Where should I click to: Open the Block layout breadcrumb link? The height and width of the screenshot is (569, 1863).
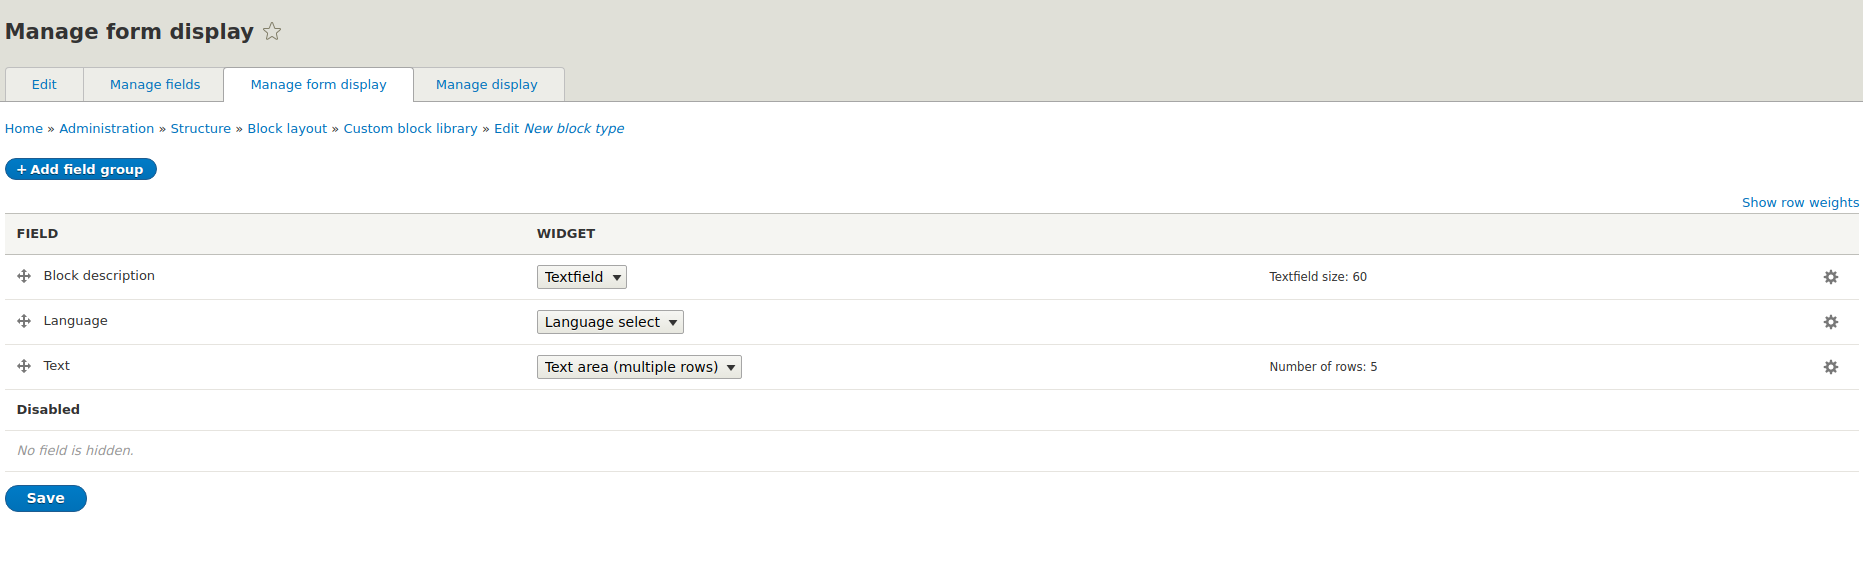287,129
